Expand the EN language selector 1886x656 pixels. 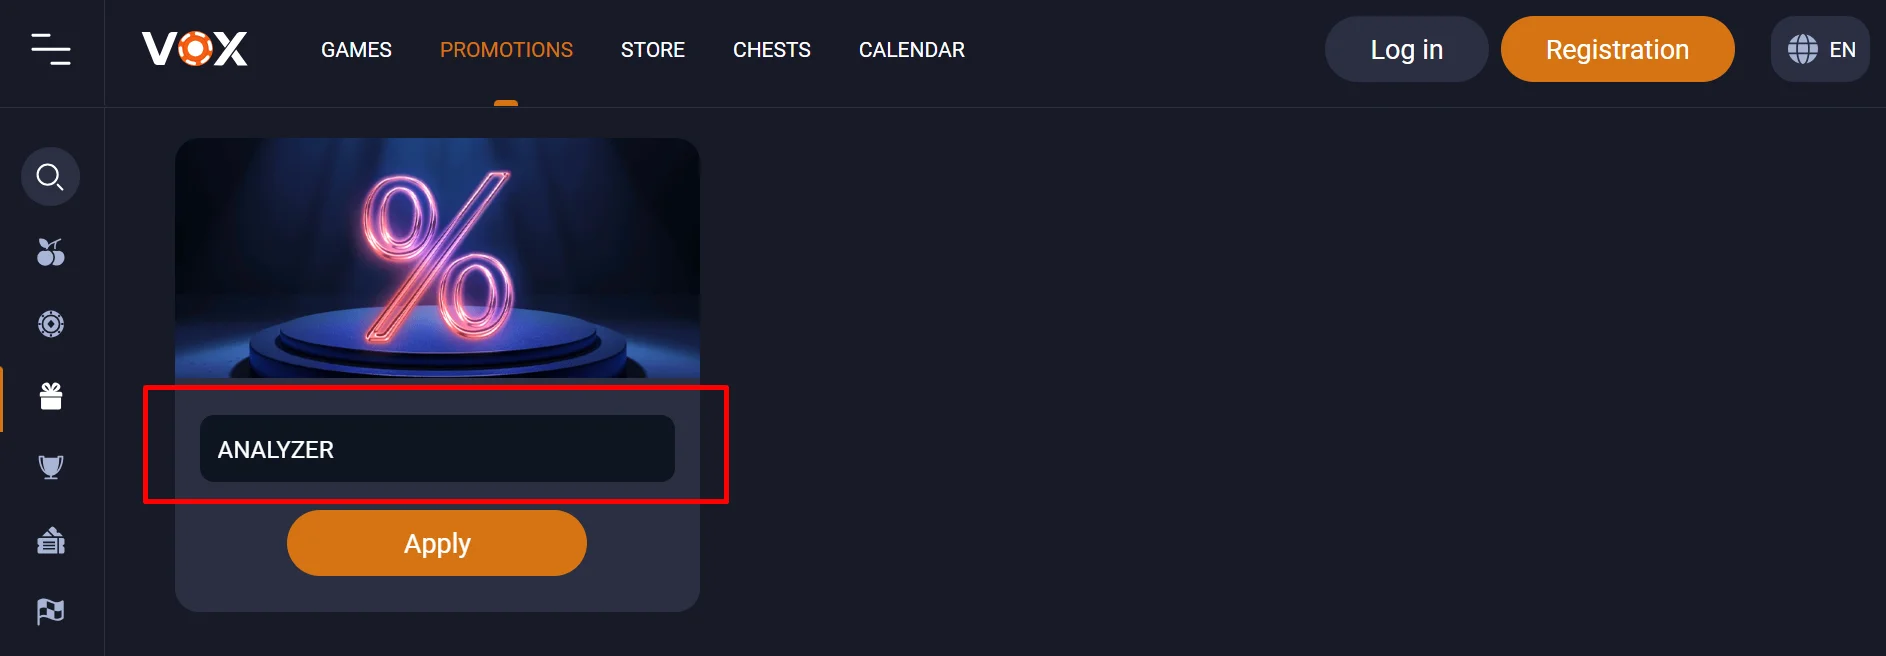[1820, 49]
